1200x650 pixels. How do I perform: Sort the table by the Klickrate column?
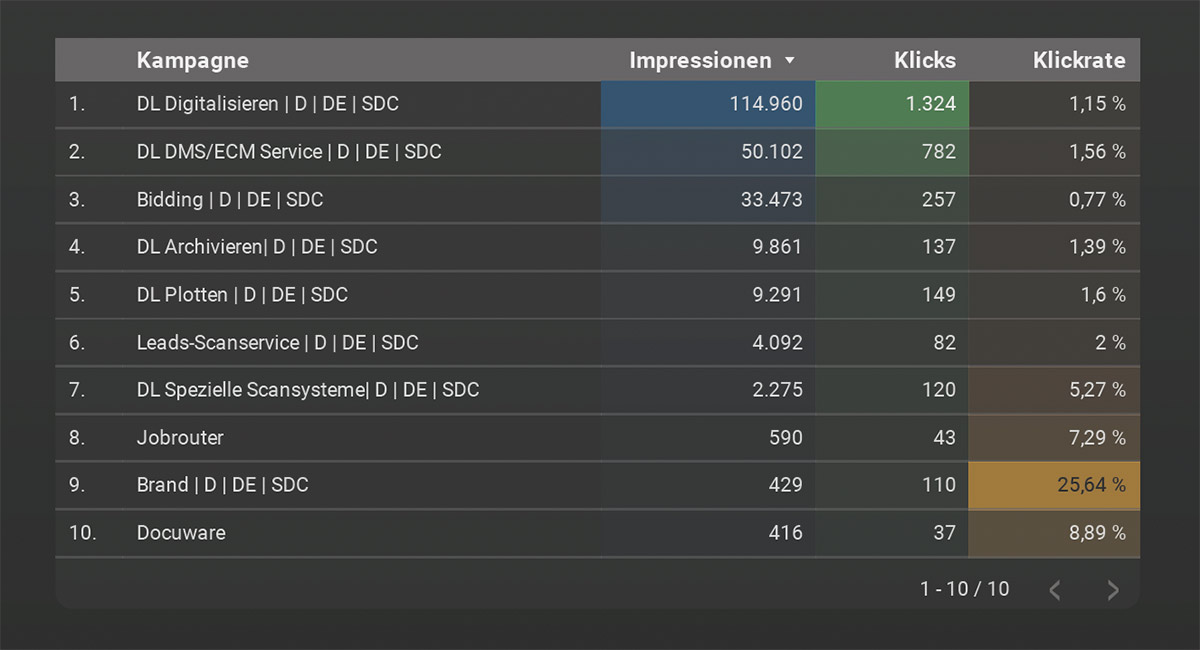pos(1079,60)
